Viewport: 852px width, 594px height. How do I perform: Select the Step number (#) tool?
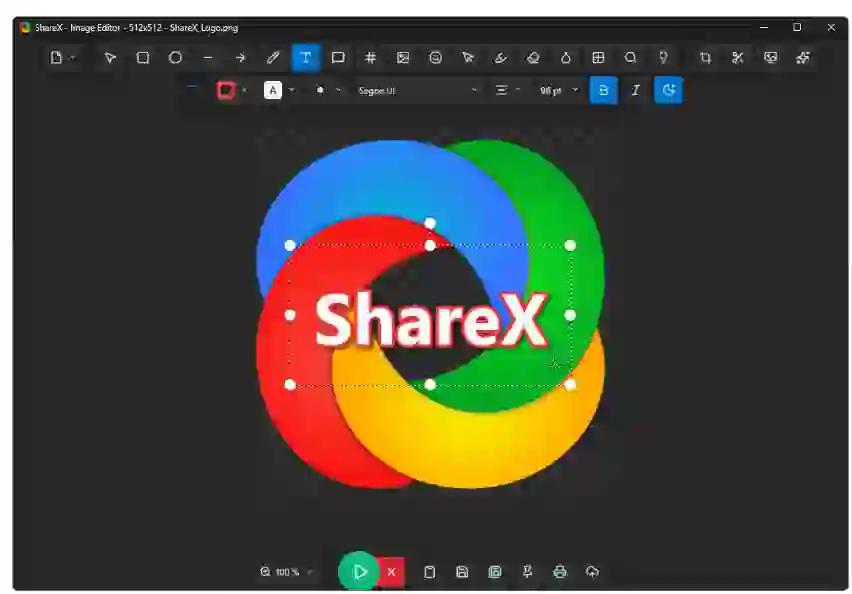pos(370,58)
